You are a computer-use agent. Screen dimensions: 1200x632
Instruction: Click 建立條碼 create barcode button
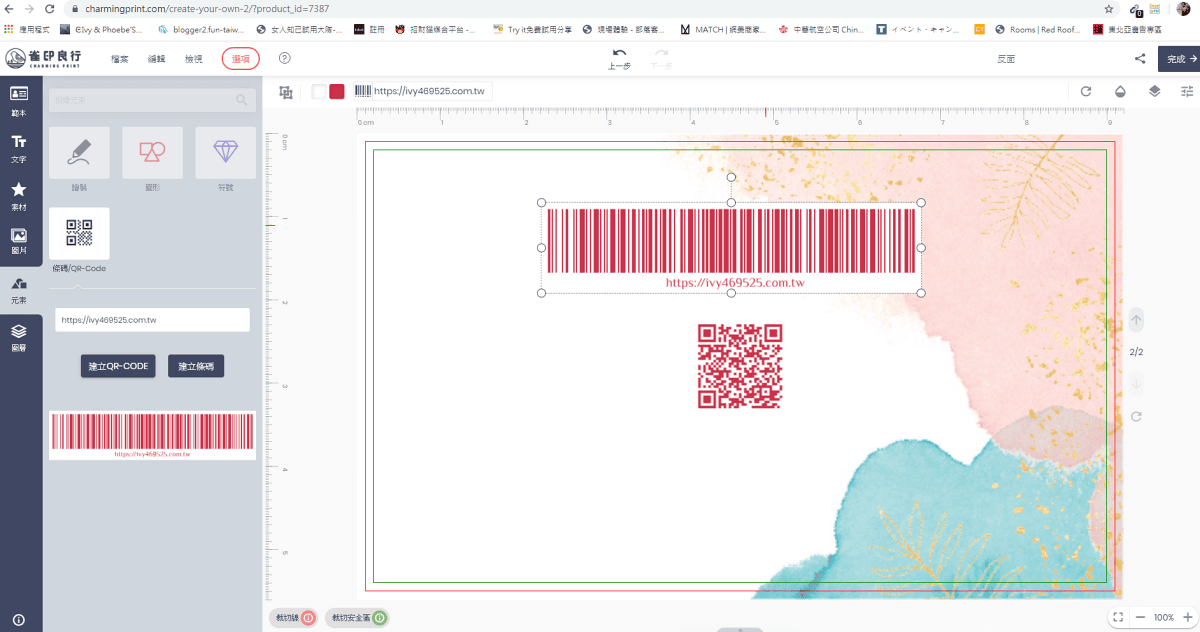pyautogui.click(x=196, y=366)
